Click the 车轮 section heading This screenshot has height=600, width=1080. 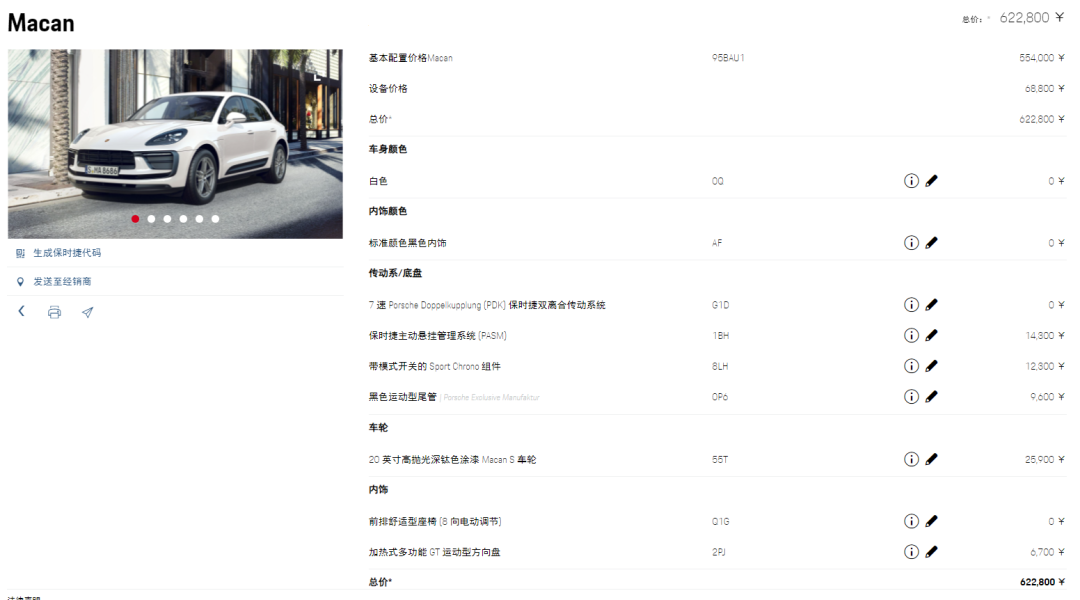378,428
